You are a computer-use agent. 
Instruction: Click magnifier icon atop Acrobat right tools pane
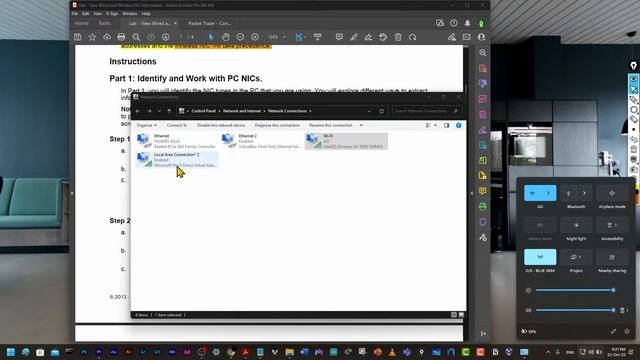(482, 53)
